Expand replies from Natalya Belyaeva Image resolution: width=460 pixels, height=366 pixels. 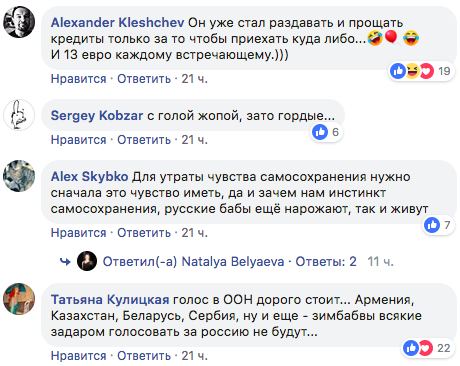326,262
